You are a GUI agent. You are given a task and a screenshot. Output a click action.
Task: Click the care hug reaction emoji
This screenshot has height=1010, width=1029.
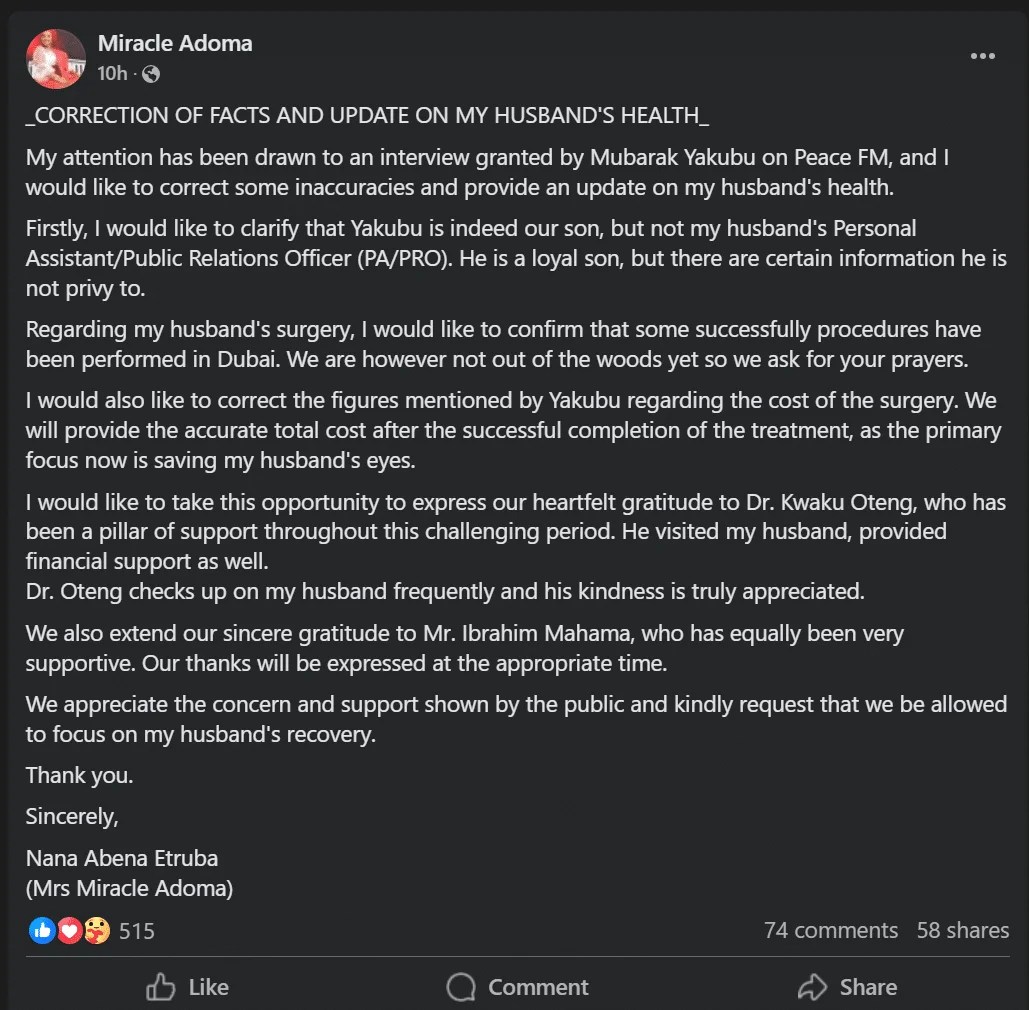pyautogui.click(x=97, y=931)
